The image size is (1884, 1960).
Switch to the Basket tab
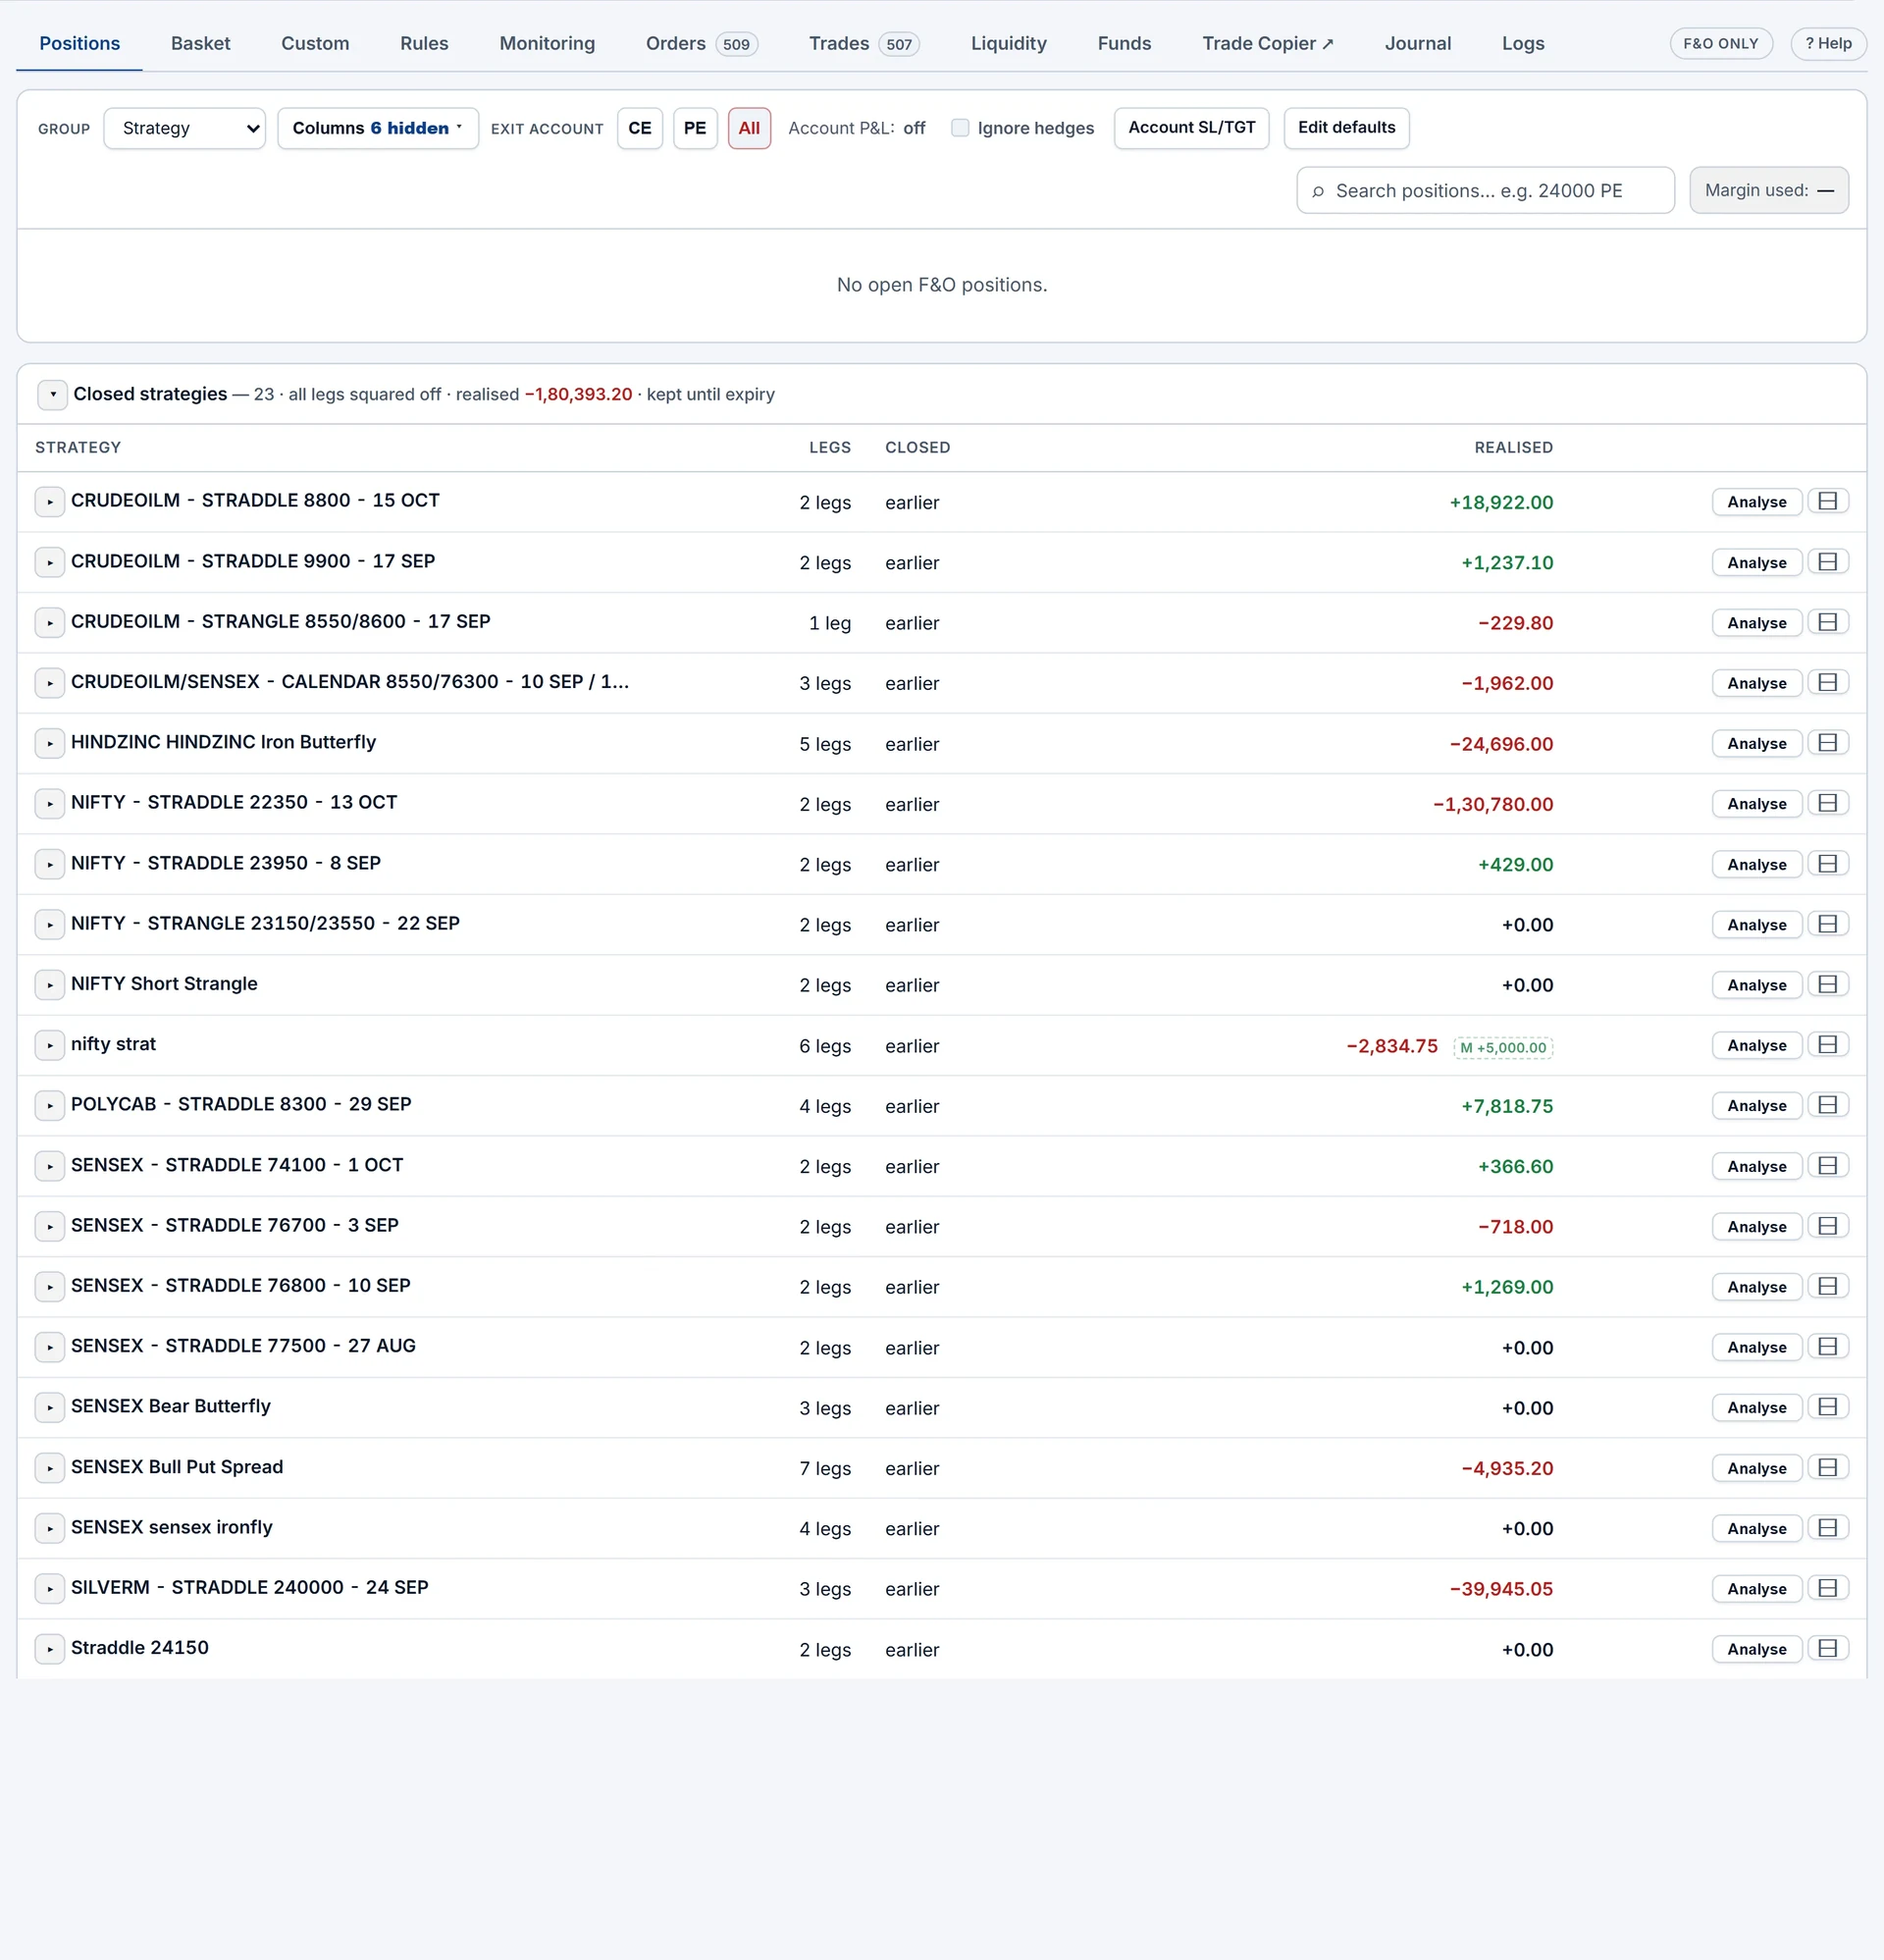200,43
